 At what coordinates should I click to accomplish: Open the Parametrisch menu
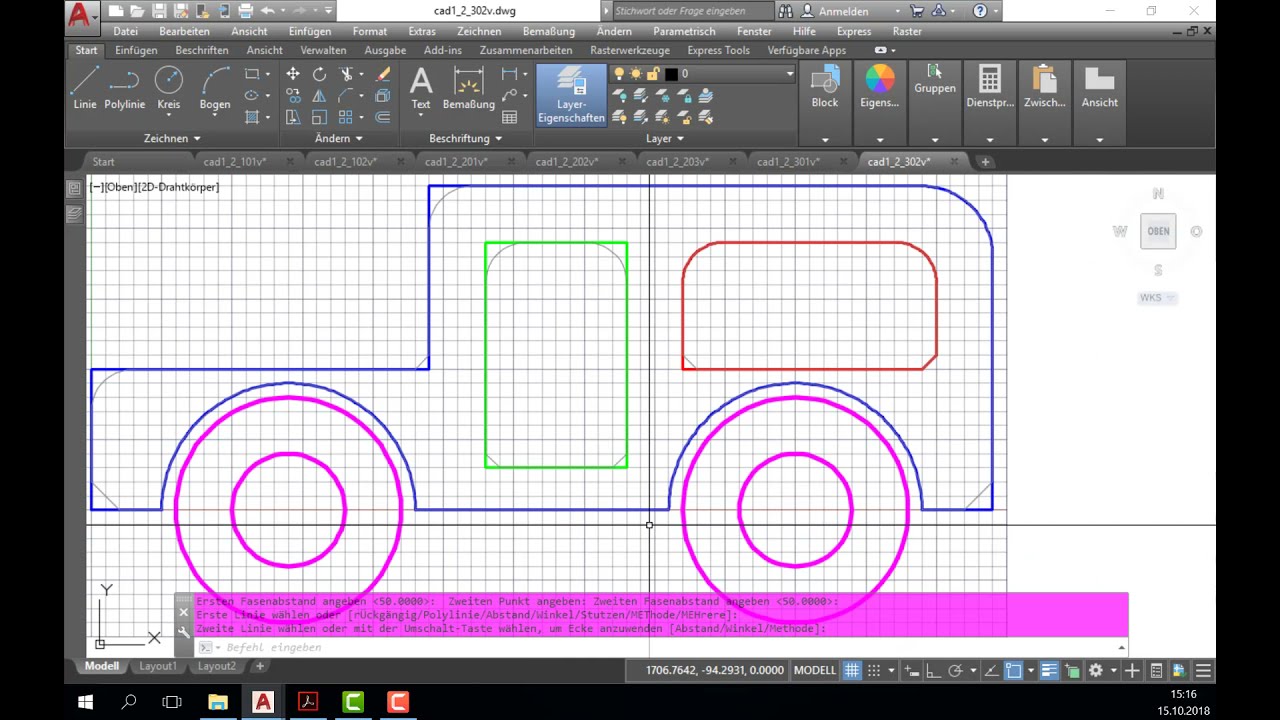pos(684,31)
